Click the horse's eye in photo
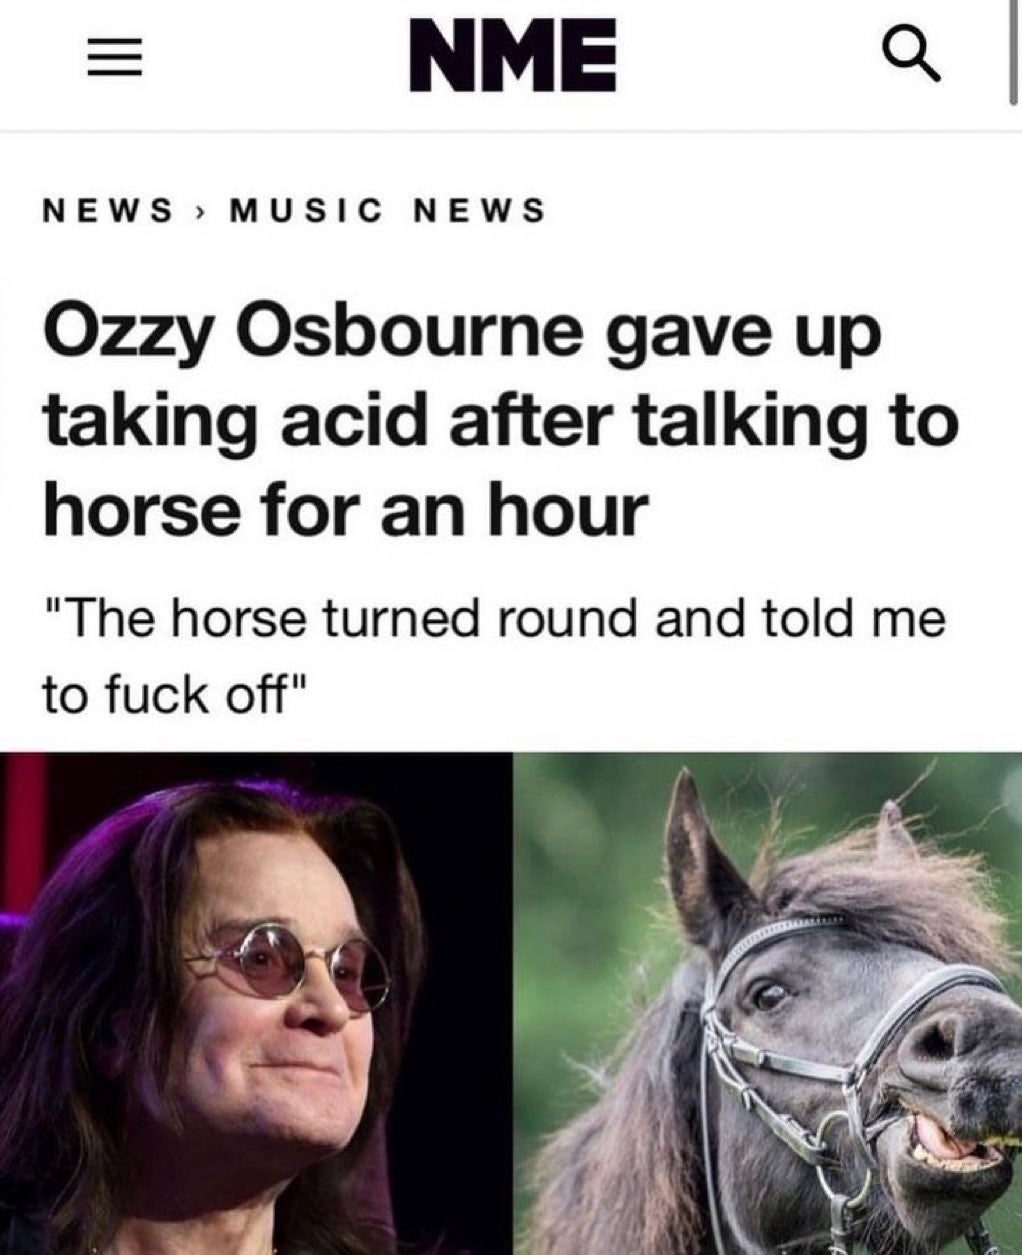 768,995
